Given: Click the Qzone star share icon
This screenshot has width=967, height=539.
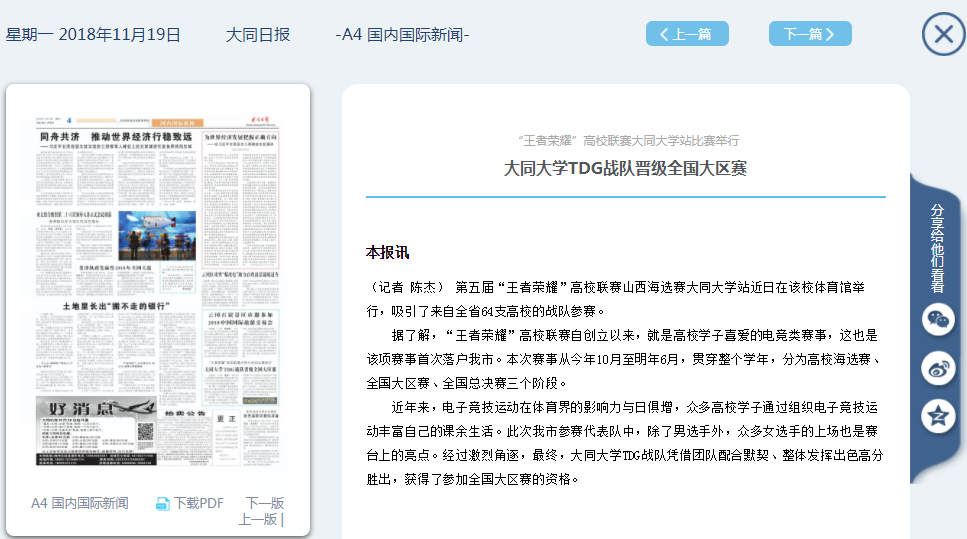Looking at the screenshot, I should click(938, 416).
